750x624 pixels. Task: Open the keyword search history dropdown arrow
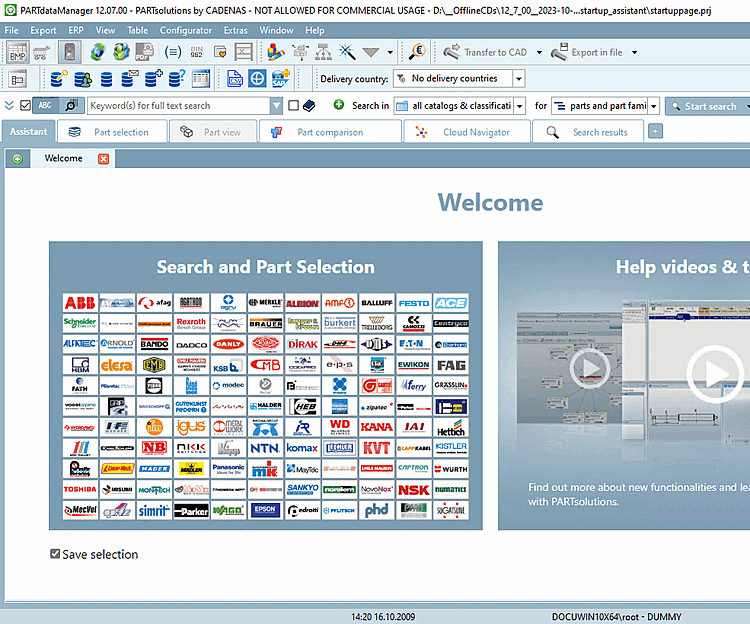(276, 106)
